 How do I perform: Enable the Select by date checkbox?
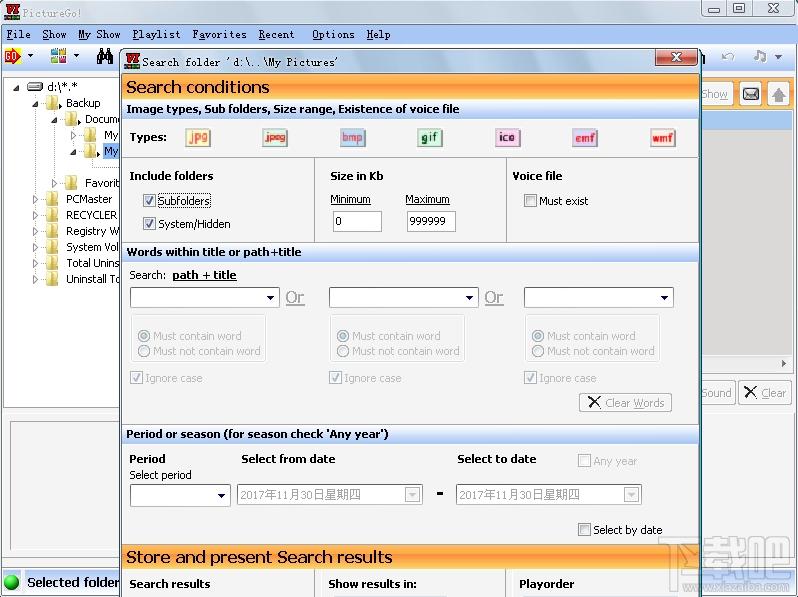(584, 530)
